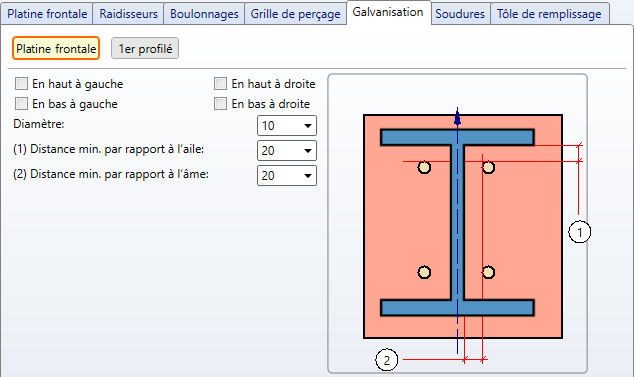The image size is (634, 377).
Task: Click the circled number 1 marker in diagram
Action: click(x=579, y=232)
